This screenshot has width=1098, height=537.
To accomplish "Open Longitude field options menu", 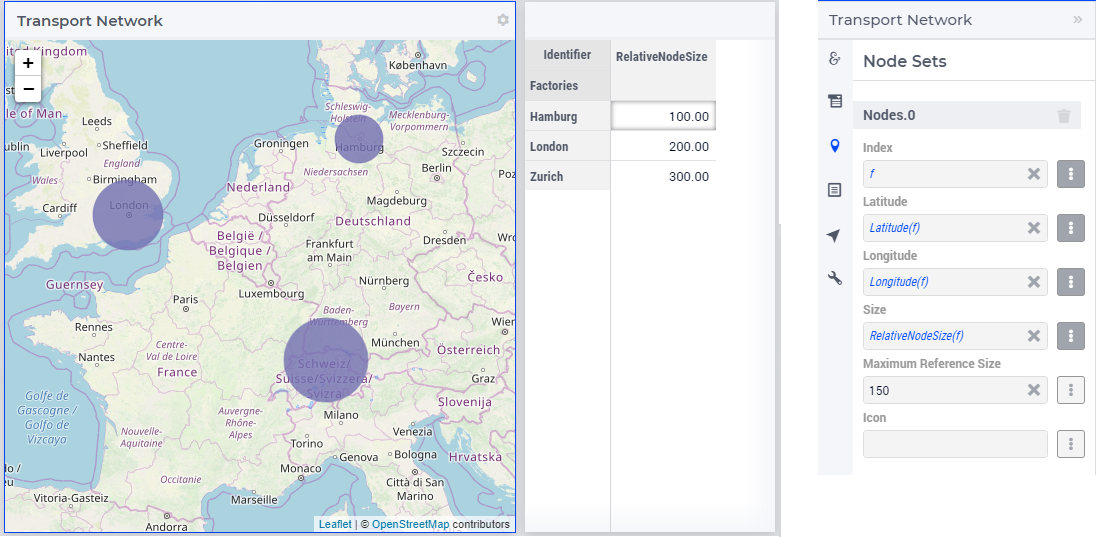I will point(1071,282).
